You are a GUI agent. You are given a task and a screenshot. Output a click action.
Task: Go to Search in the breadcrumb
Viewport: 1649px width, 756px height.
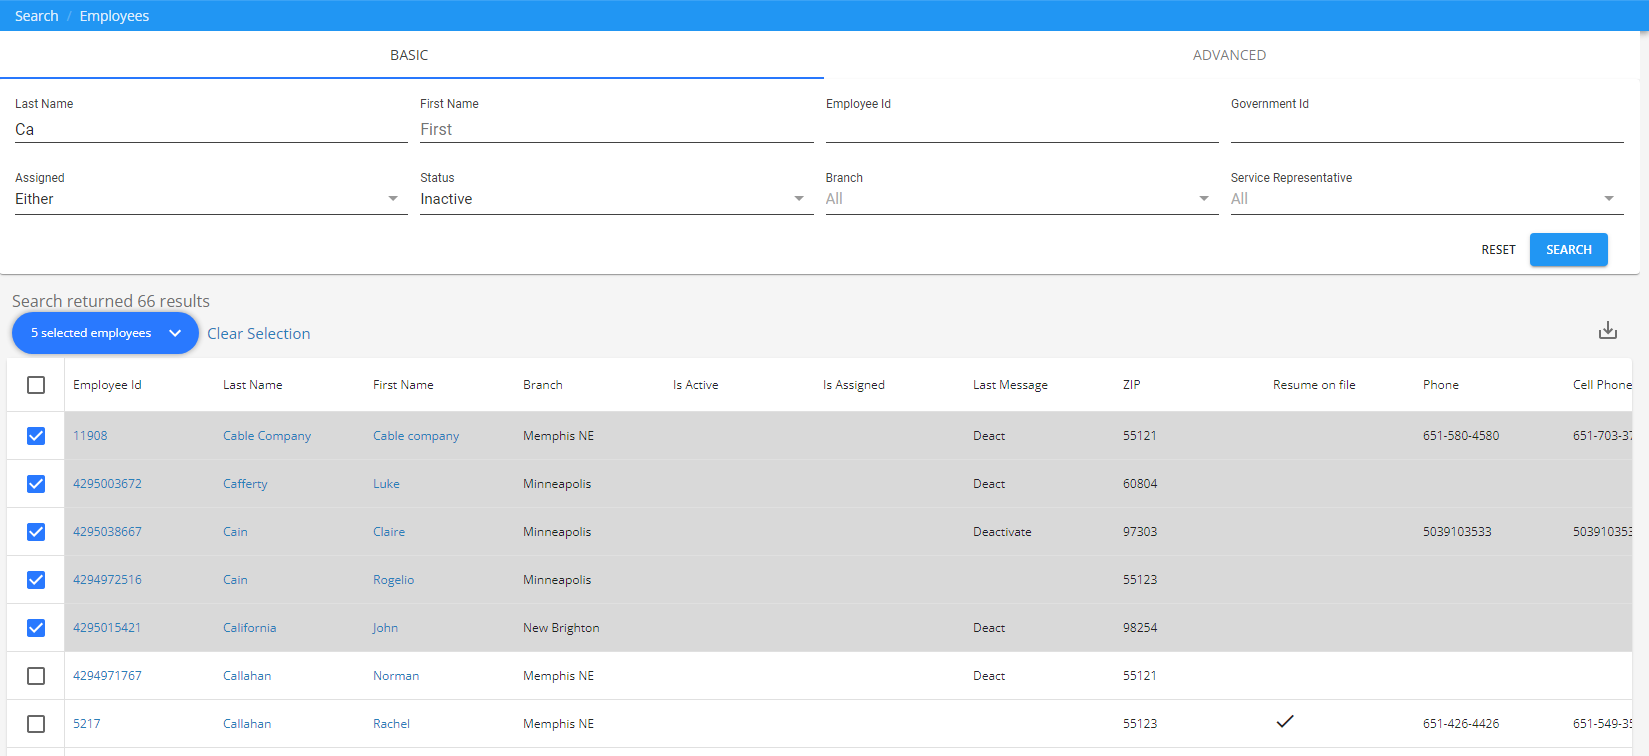click(36, 16)
